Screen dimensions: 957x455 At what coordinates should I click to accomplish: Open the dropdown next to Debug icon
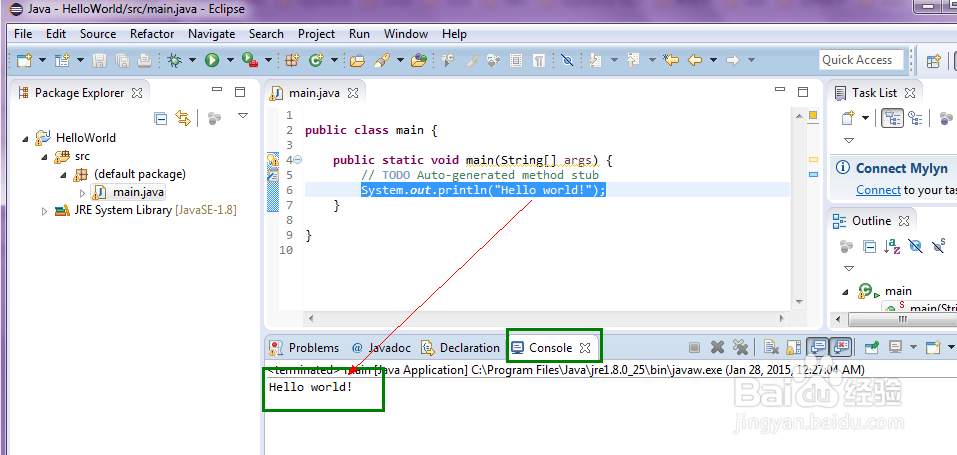192,60
